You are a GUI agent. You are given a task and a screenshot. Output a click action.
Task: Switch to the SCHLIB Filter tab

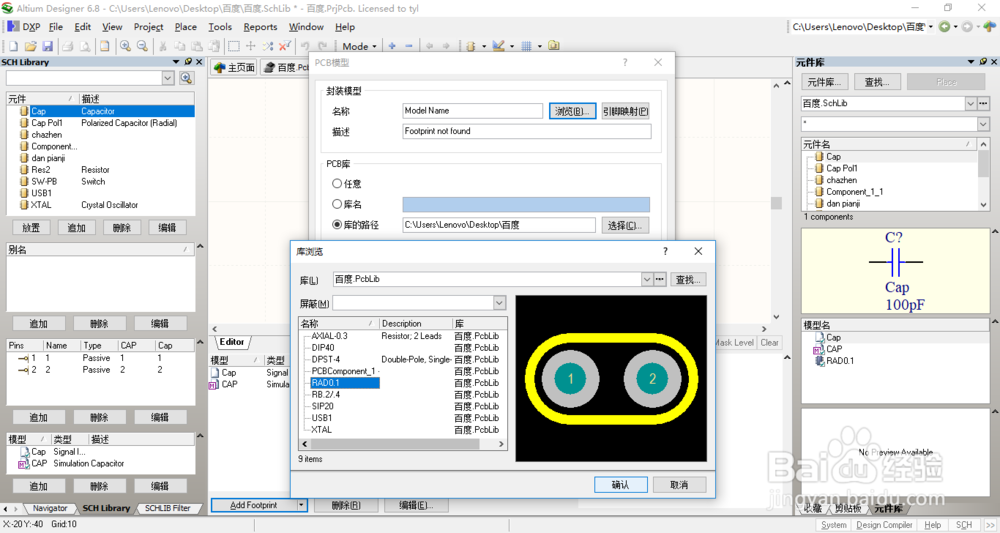point(168,508)
